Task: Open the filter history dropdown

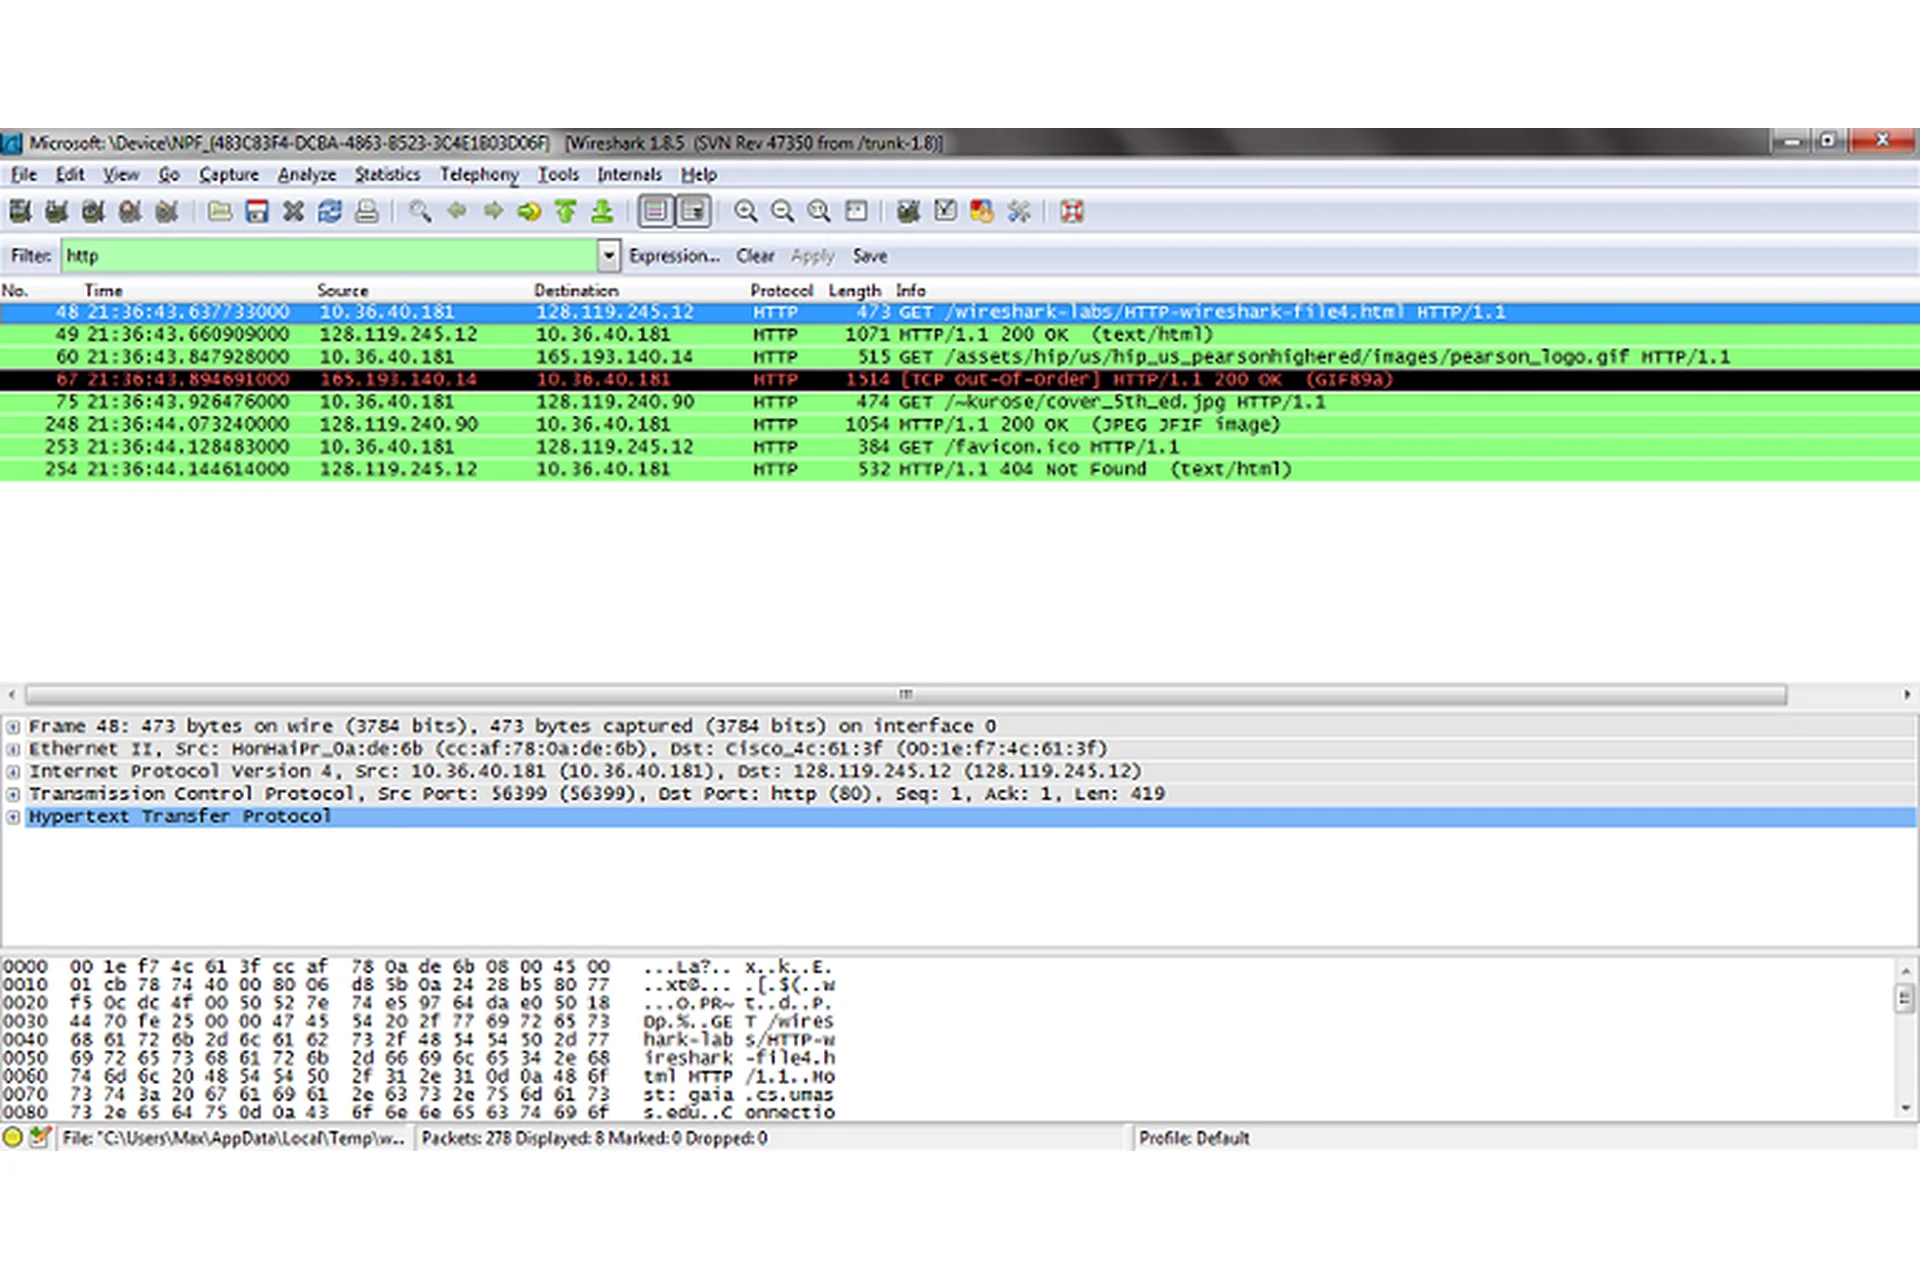Action: [x=608, y=255]
